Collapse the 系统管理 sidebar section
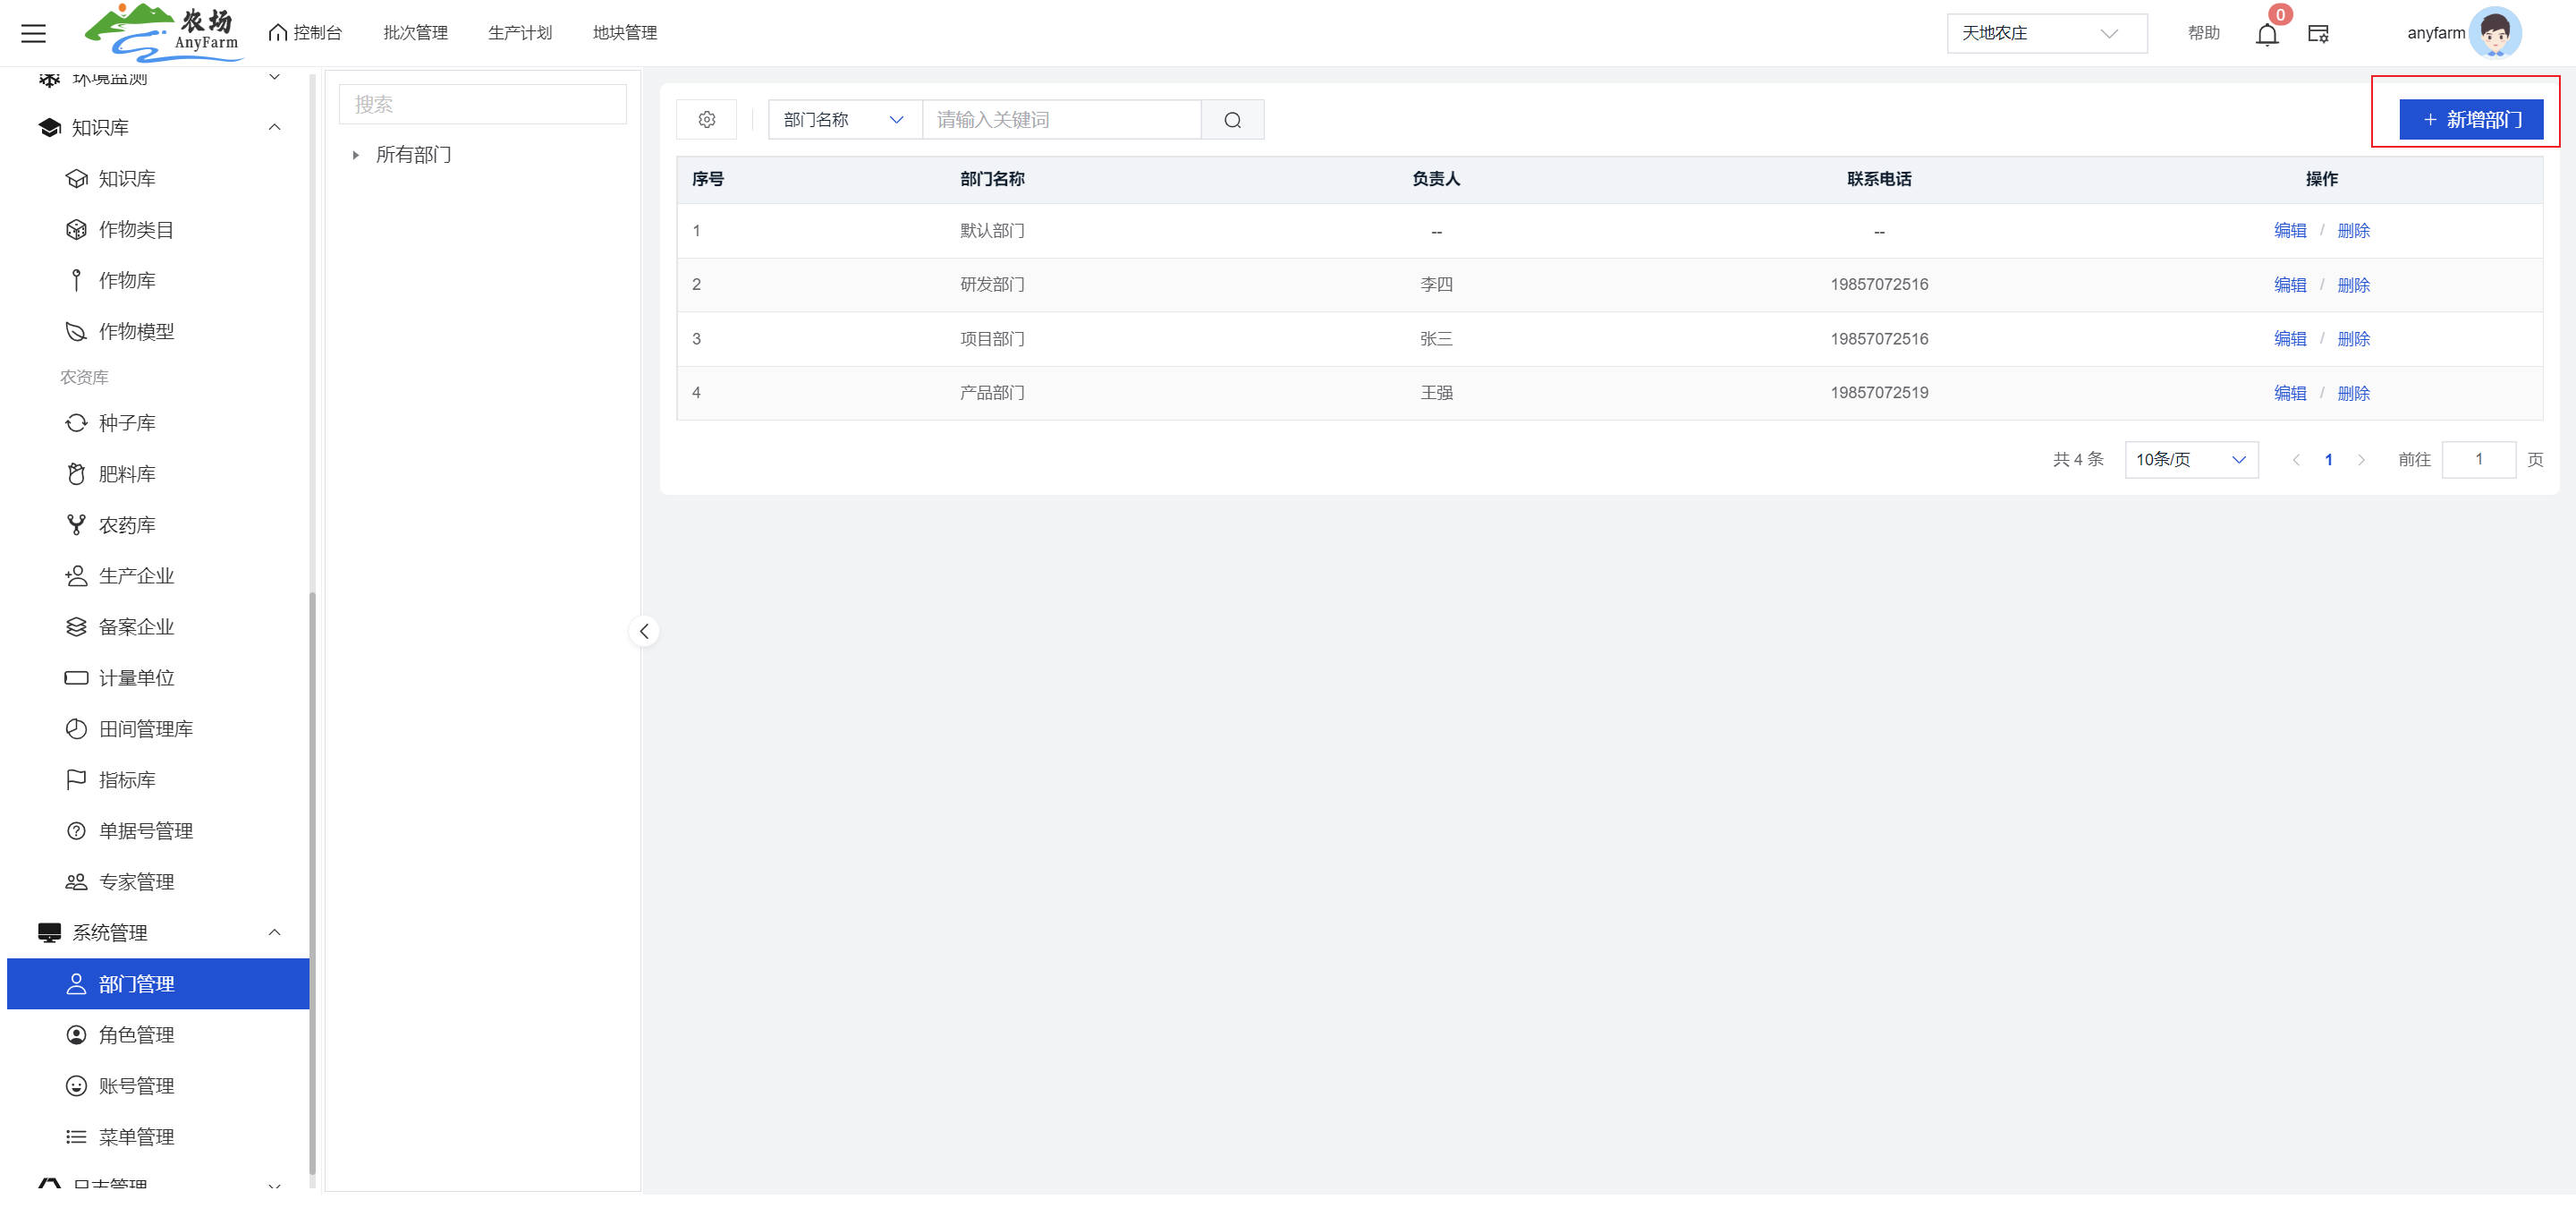 click(274, 933)
